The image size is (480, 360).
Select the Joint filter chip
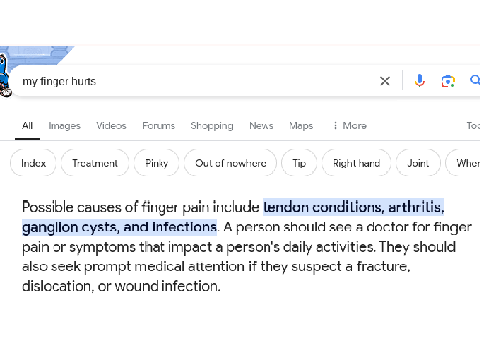coord(418,163)
